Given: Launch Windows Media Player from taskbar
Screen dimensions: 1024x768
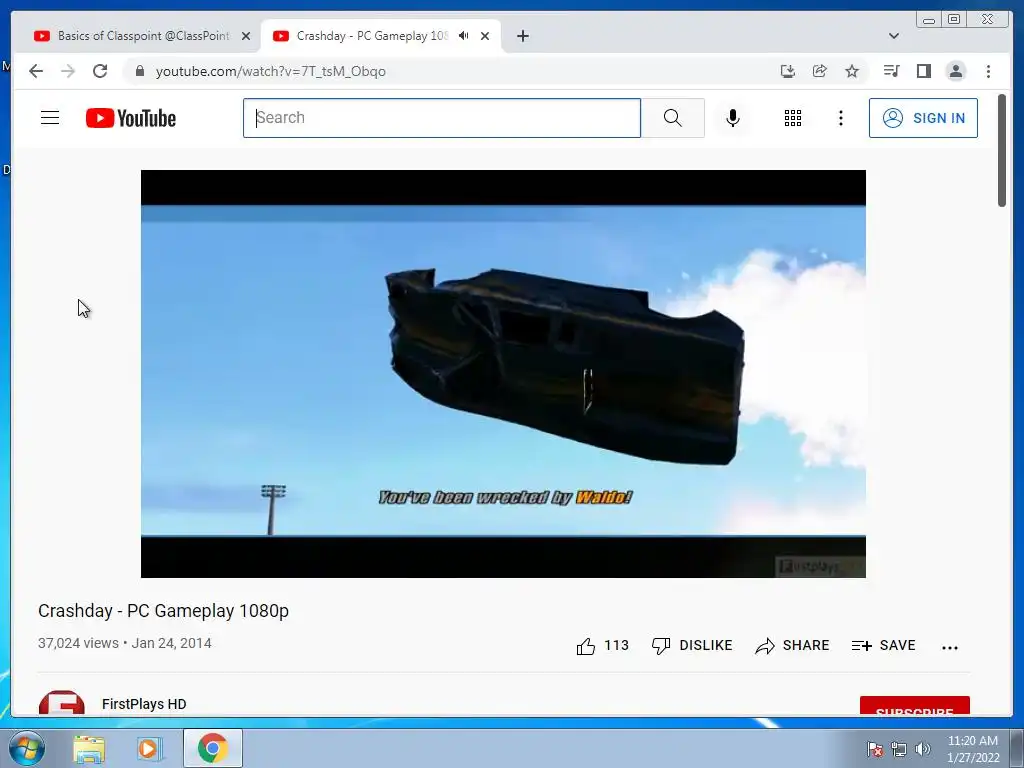Looking at the screenshot, I should coord(149,748).
